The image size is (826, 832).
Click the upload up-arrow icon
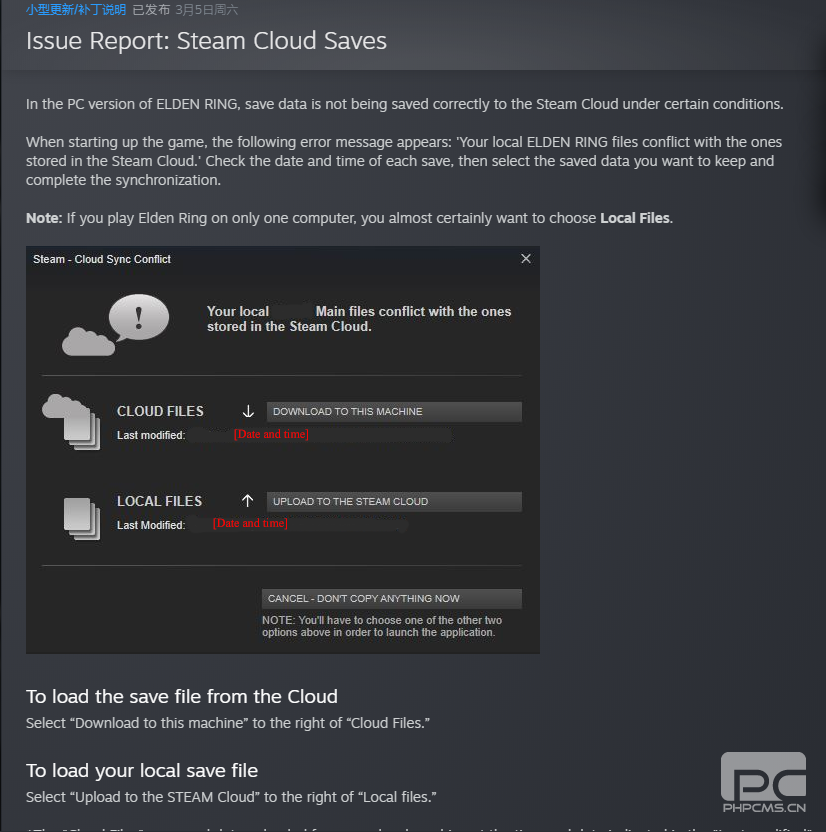(x=248, y=501)
